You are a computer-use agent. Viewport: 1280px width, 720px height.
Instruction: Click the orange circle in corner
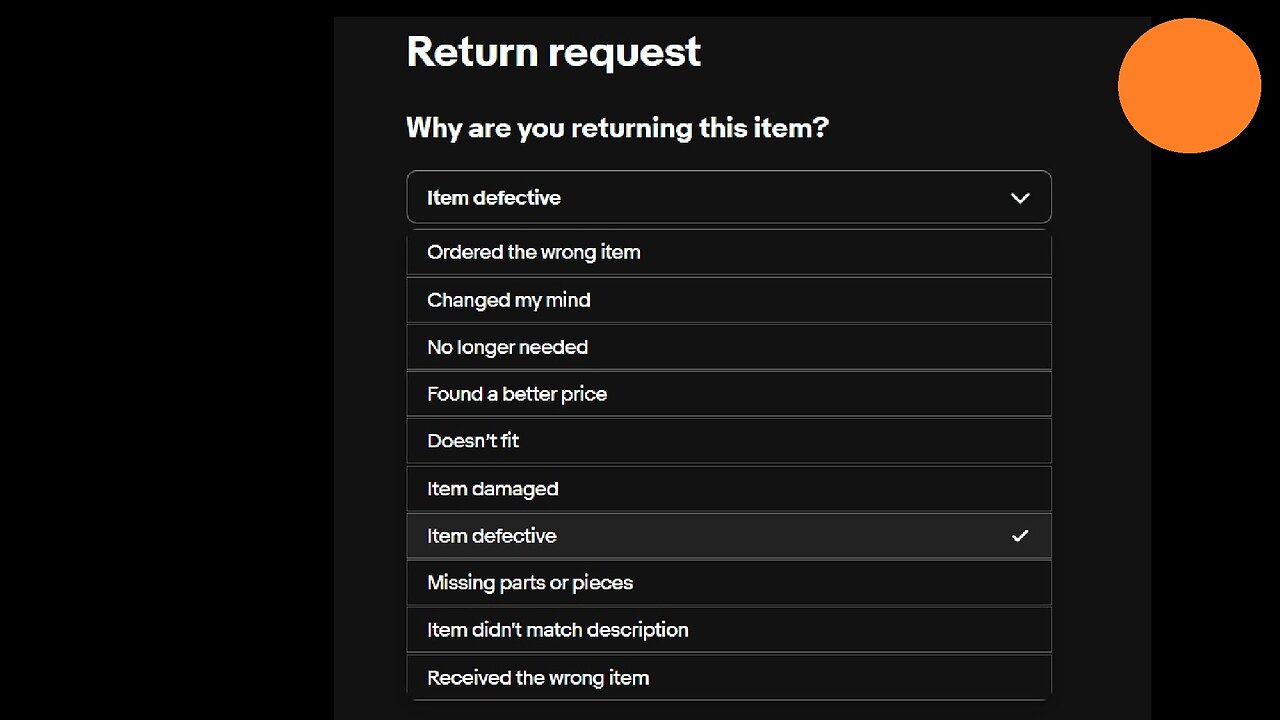click(1189, 86)
